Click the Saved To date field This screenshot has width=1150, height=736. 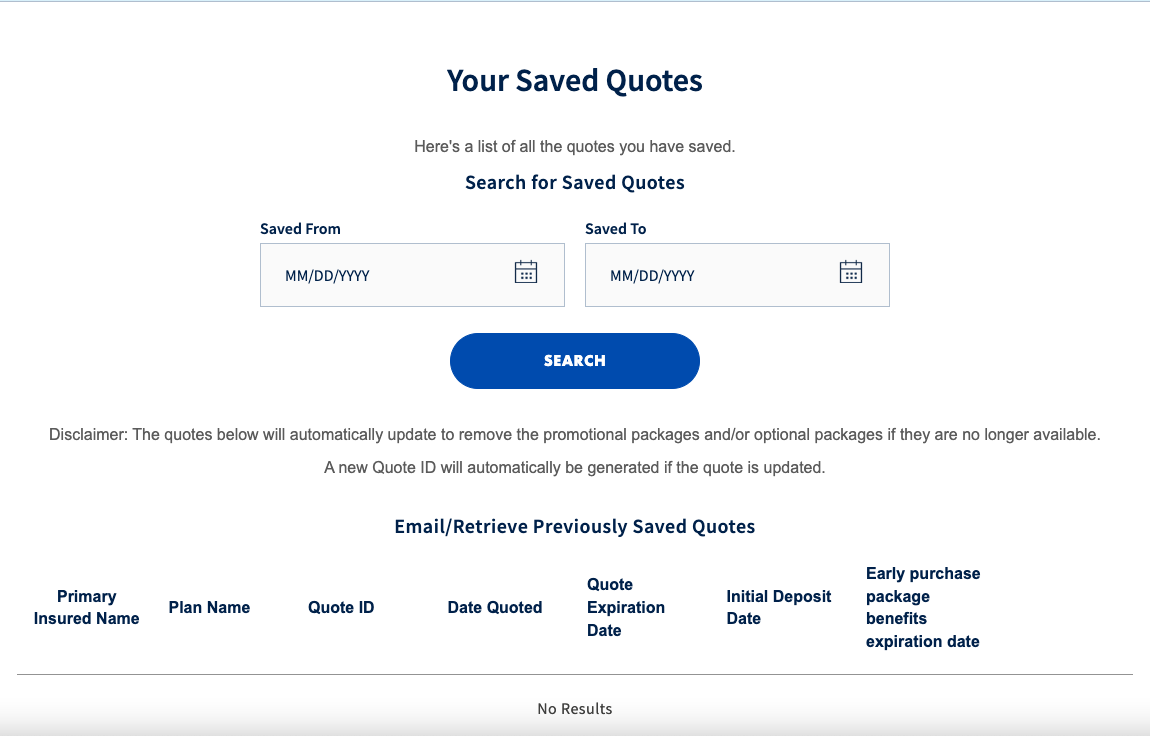[x=737, y=275]
